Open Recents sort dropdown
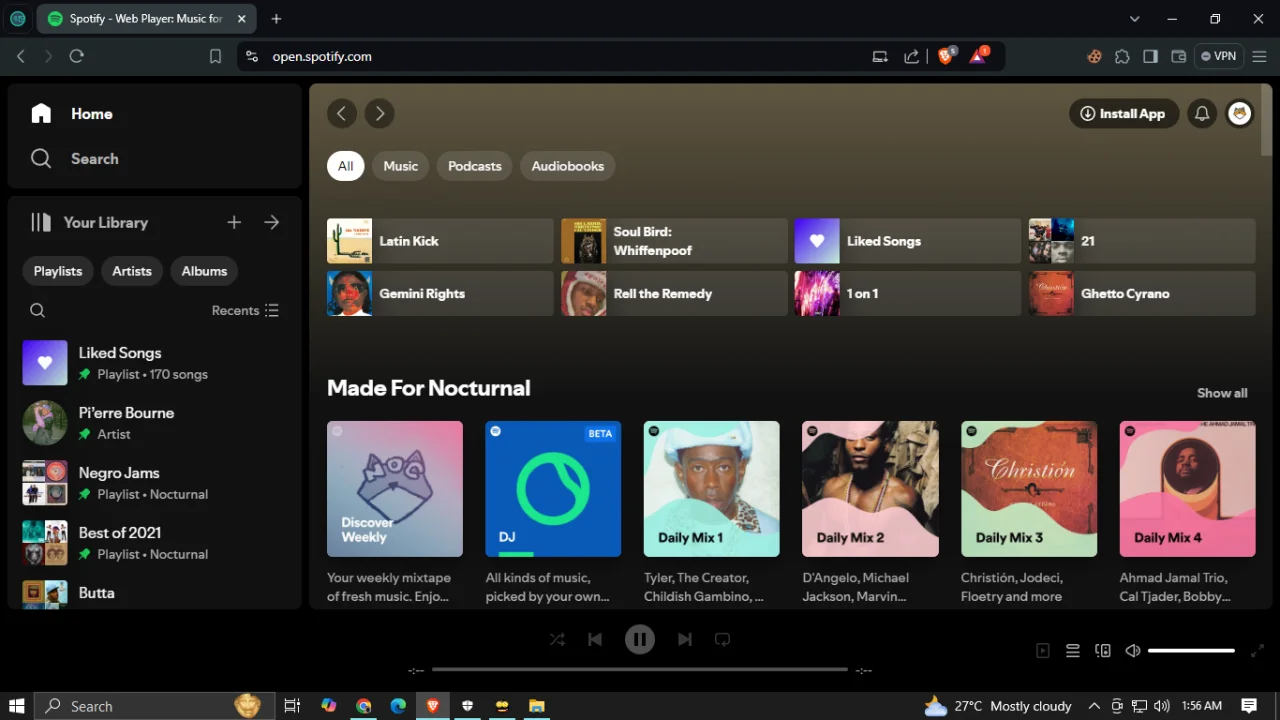The height and width of the screenshot is (720, 1280). (246, 311)
